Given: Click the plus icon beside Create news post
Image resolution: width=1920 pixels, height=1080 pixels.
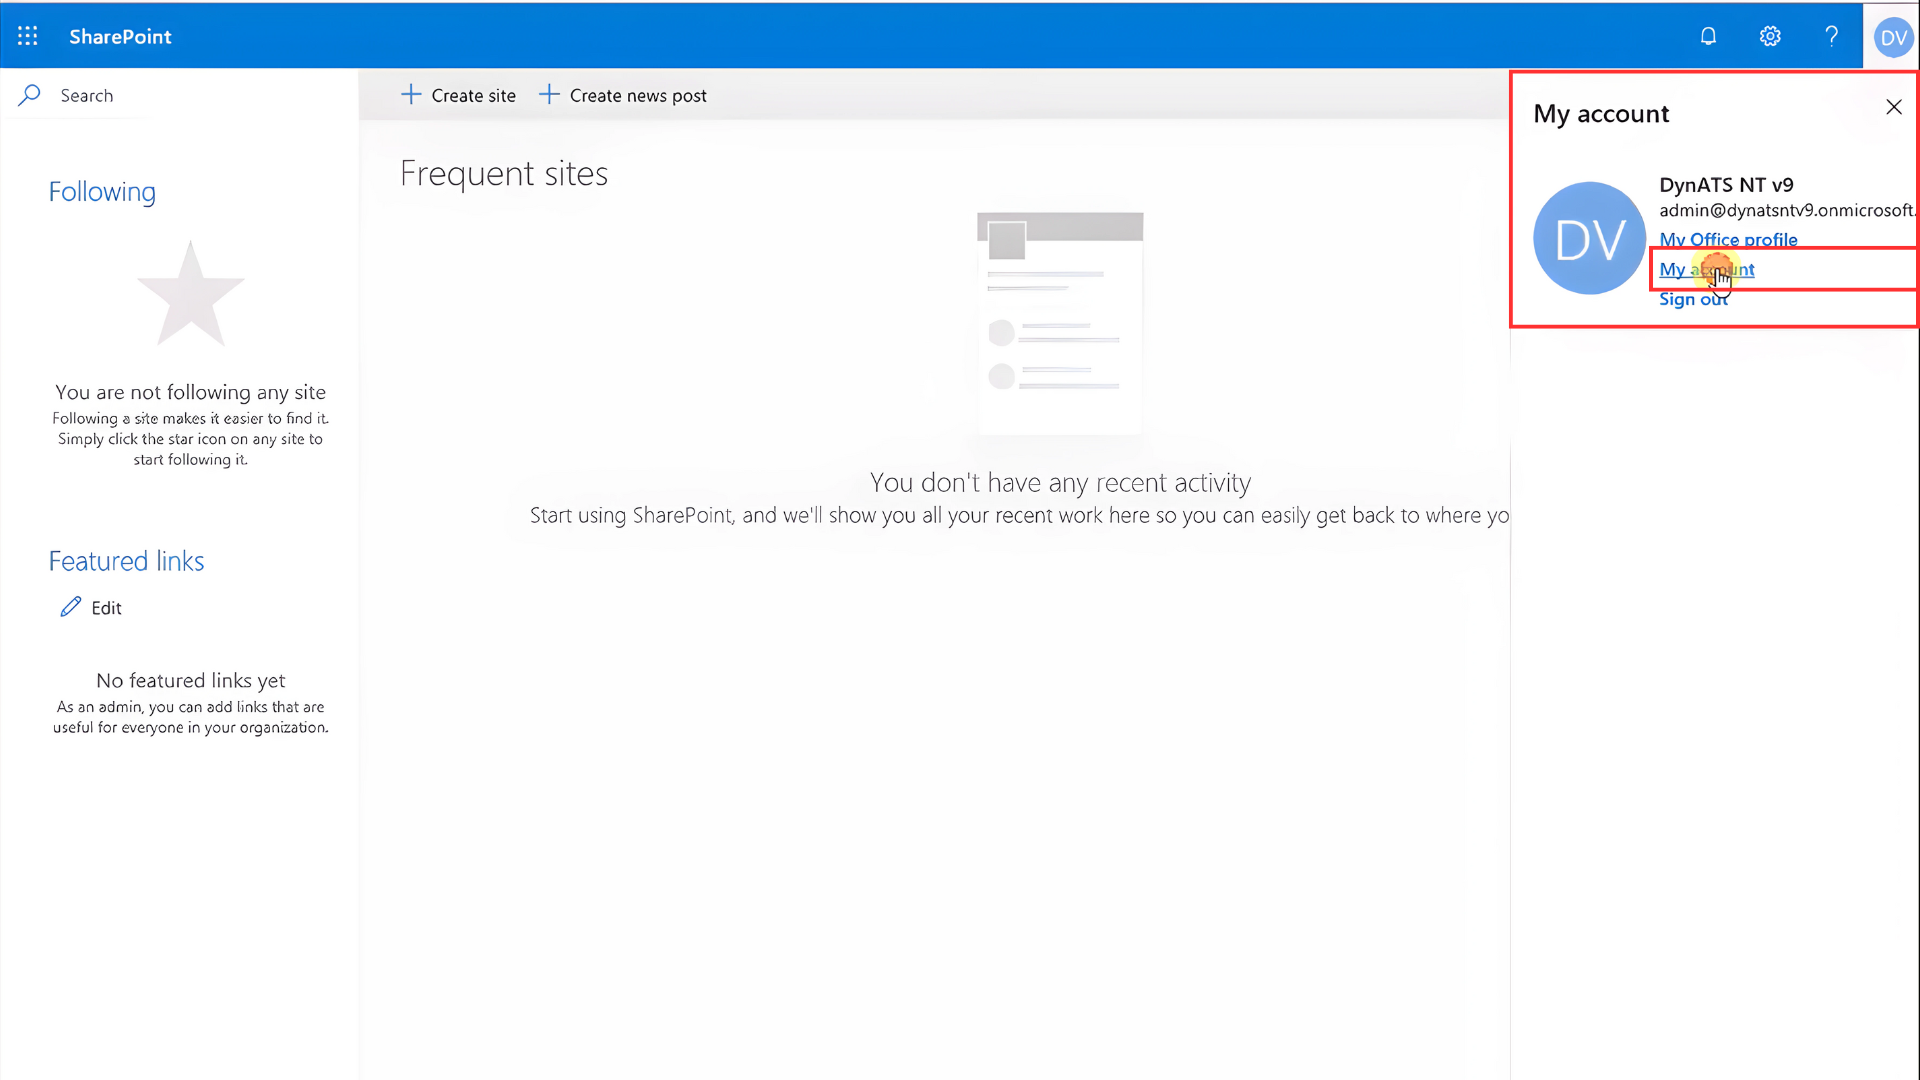Looking at the screenshot, I should (x=549, y=95).
